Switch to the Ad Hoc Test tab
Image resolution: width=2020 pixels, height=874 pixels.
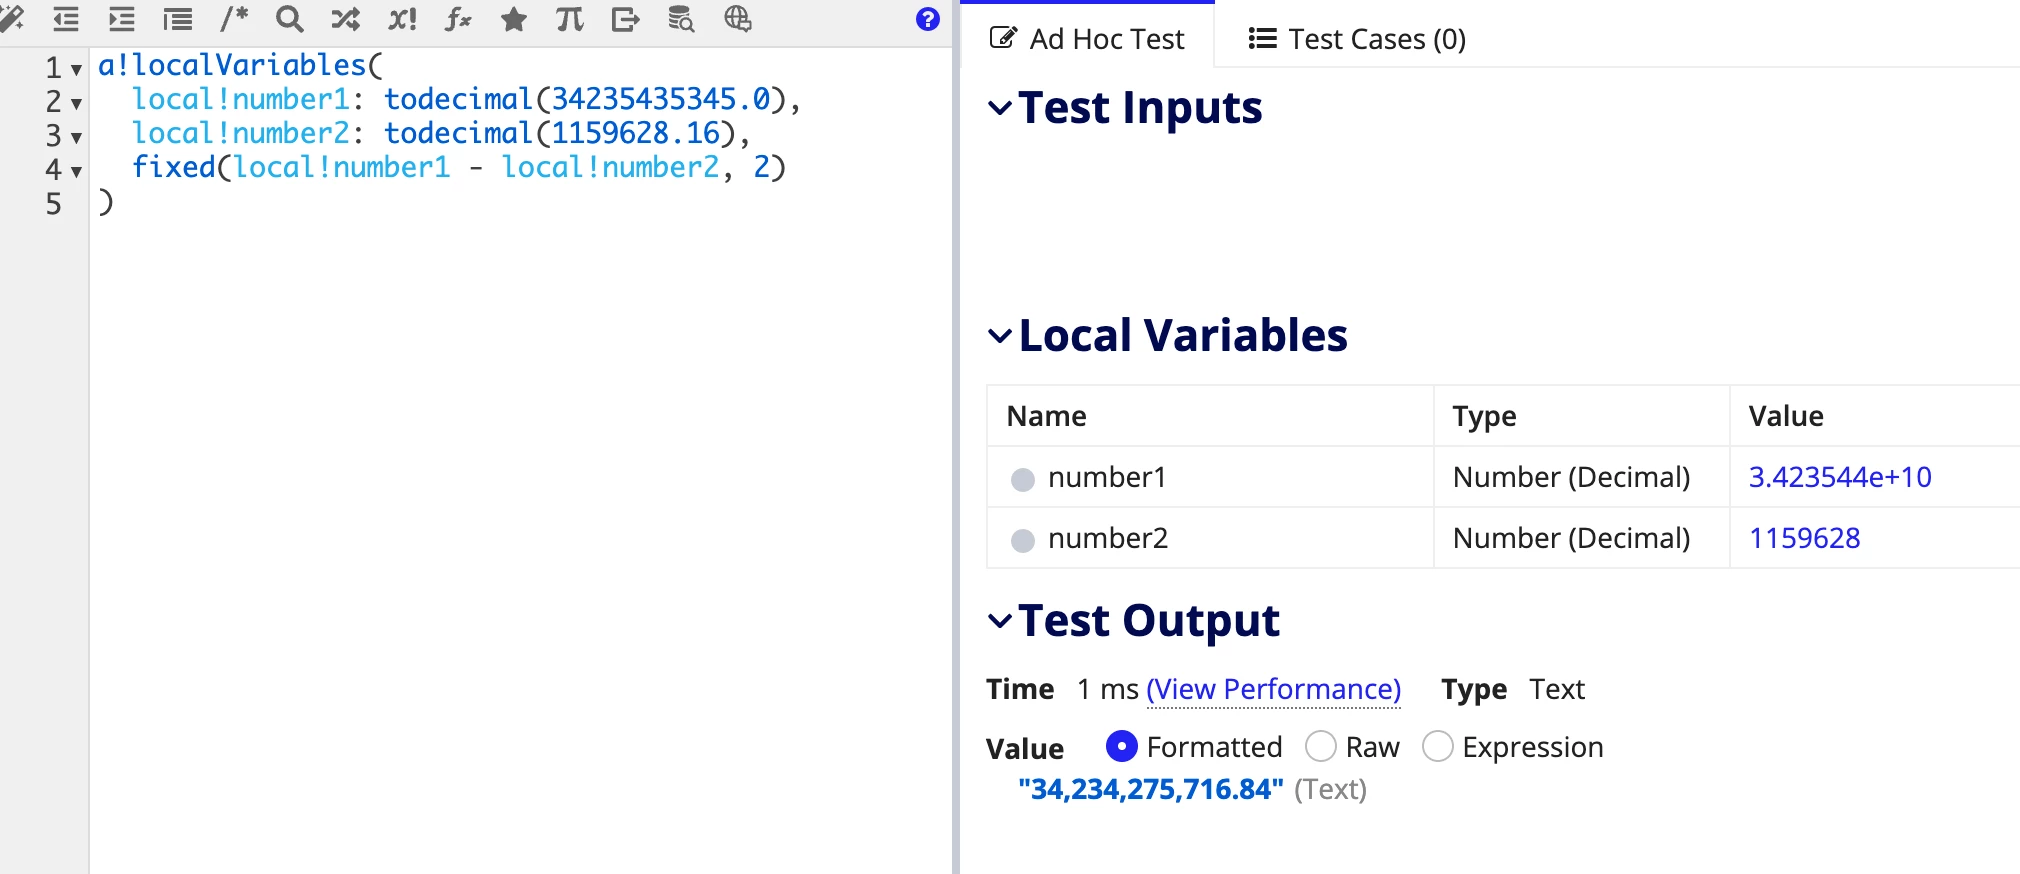(1087, 39)
